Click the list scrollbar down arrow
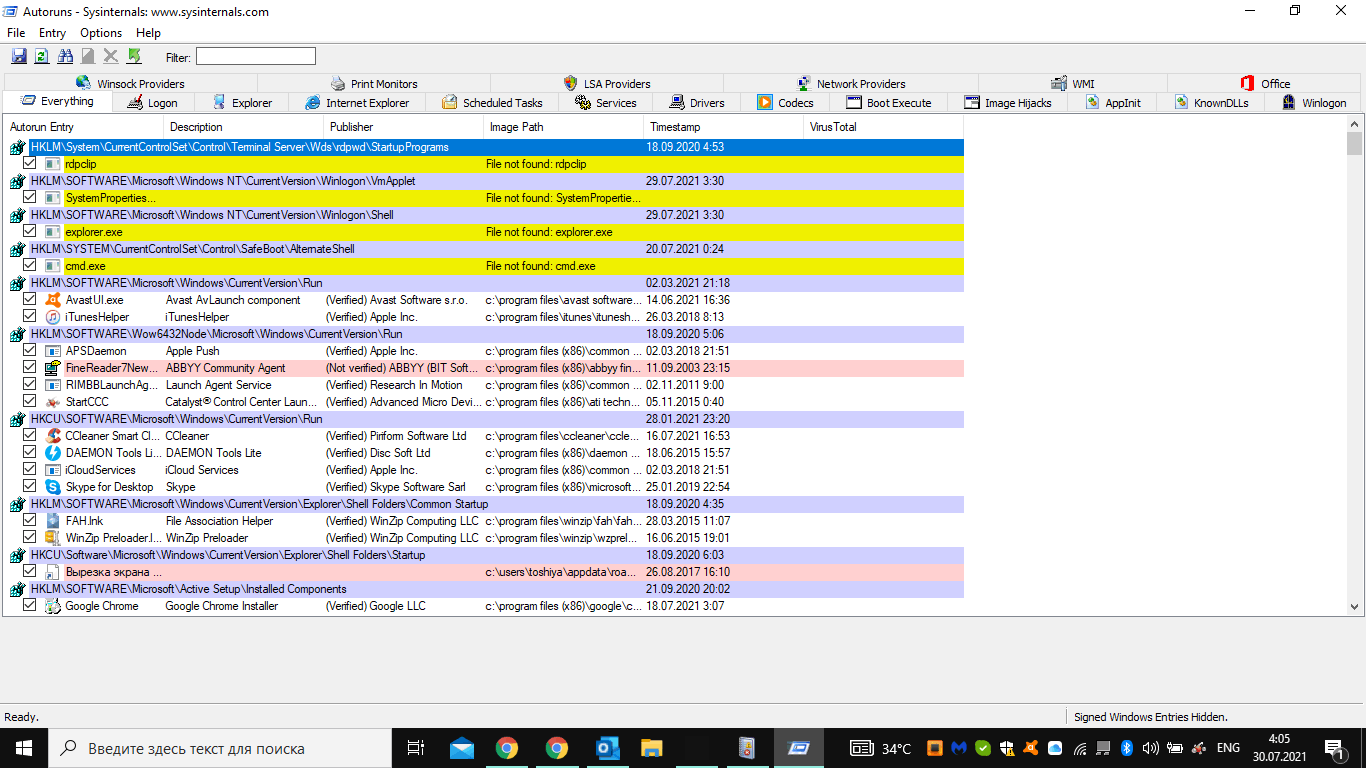Screen dimensions: 1366x768 (1355, 606)
